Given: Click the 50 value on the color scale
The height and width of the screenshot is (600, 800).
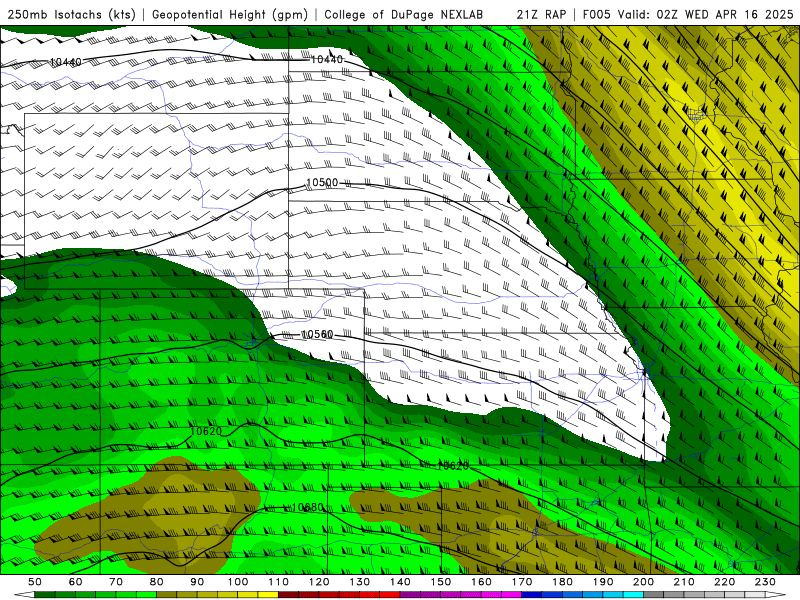Looking at the screenshot, I should [35, 582].
